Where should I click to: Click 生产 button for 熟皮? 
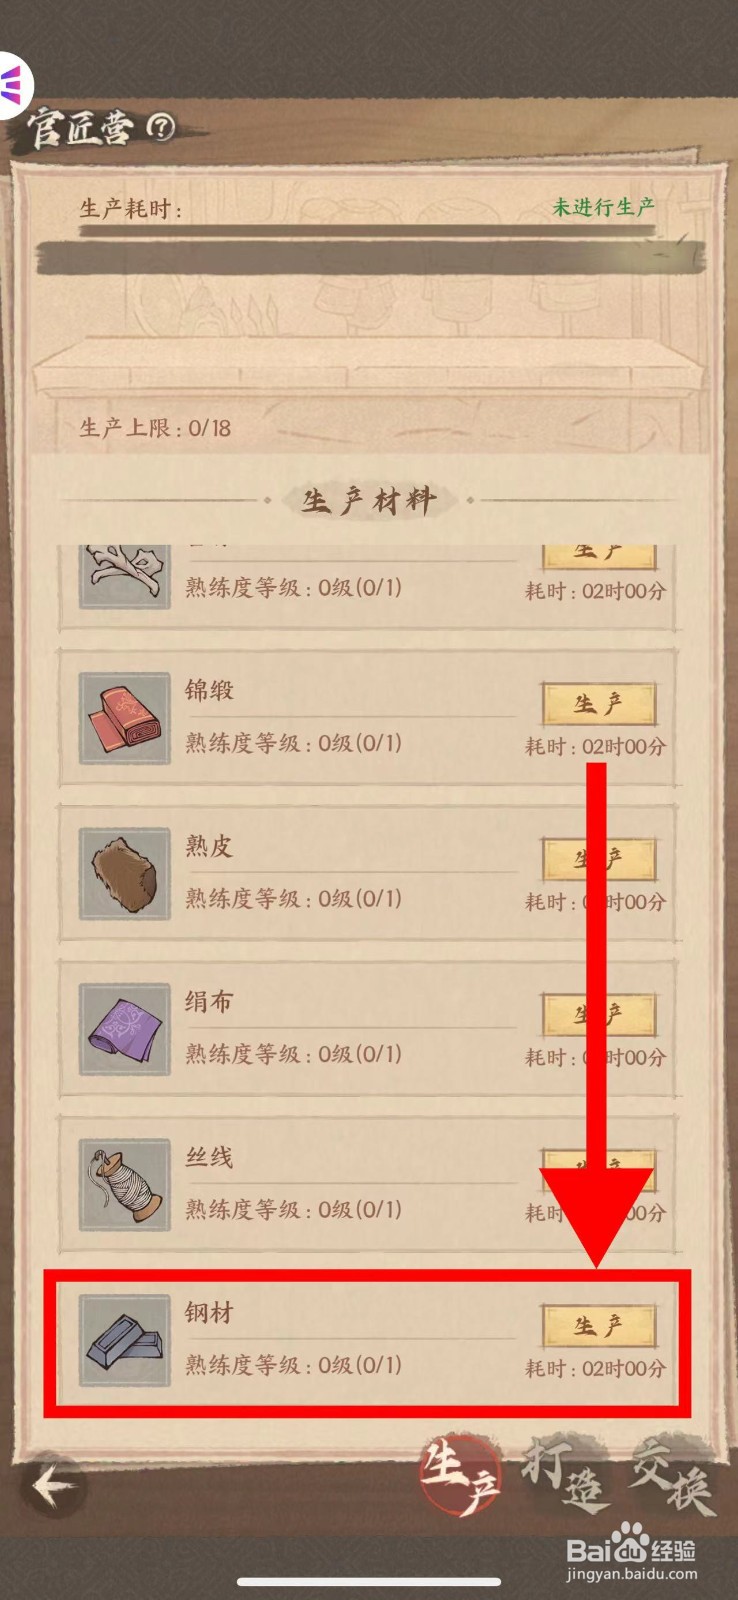(x=598, y=860)
